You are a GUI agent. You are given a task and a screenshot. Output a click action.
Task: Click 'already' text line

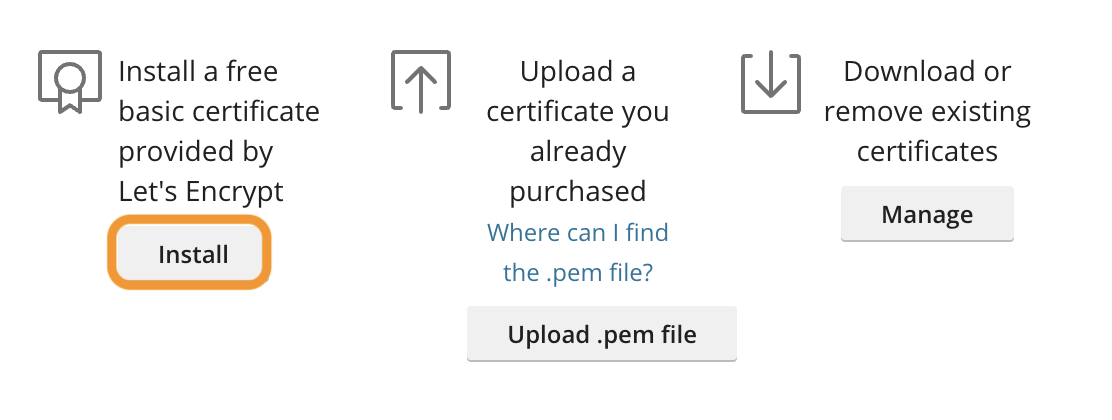click(x=578, y=151)
